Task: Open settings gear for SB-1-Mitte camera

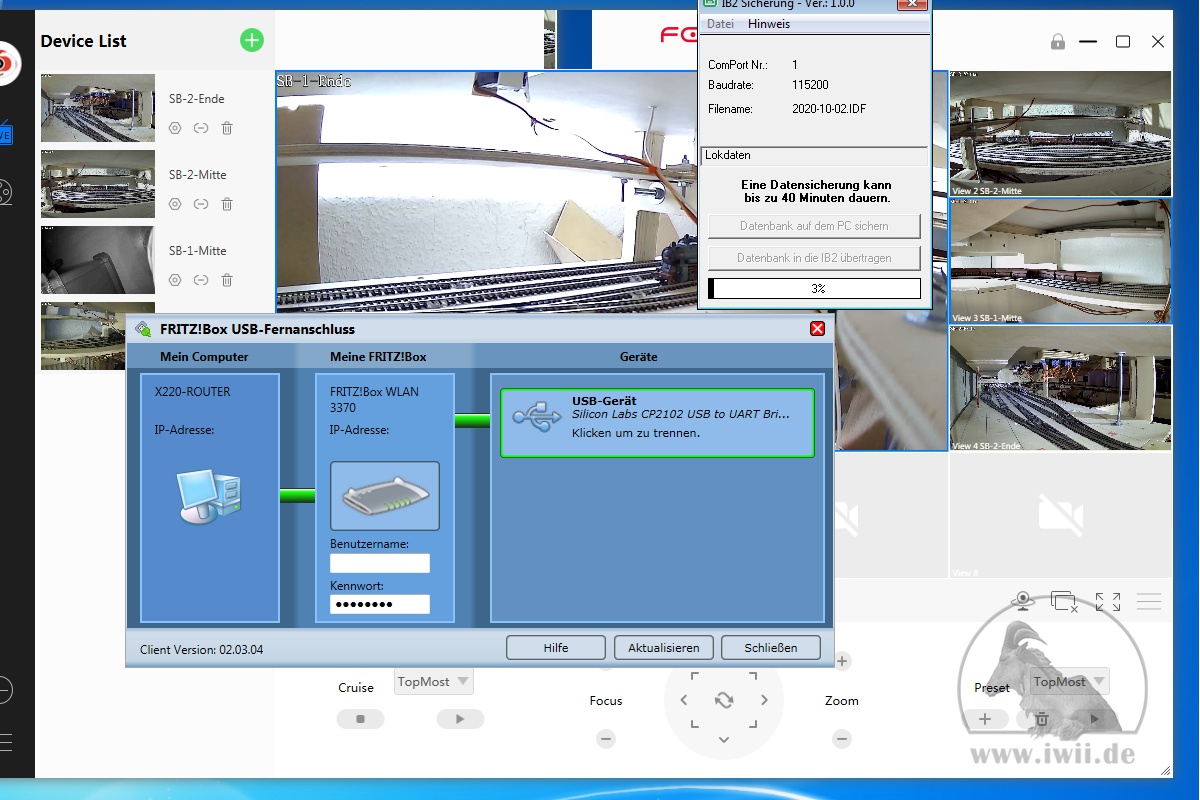Action: (x=175, y=280)
